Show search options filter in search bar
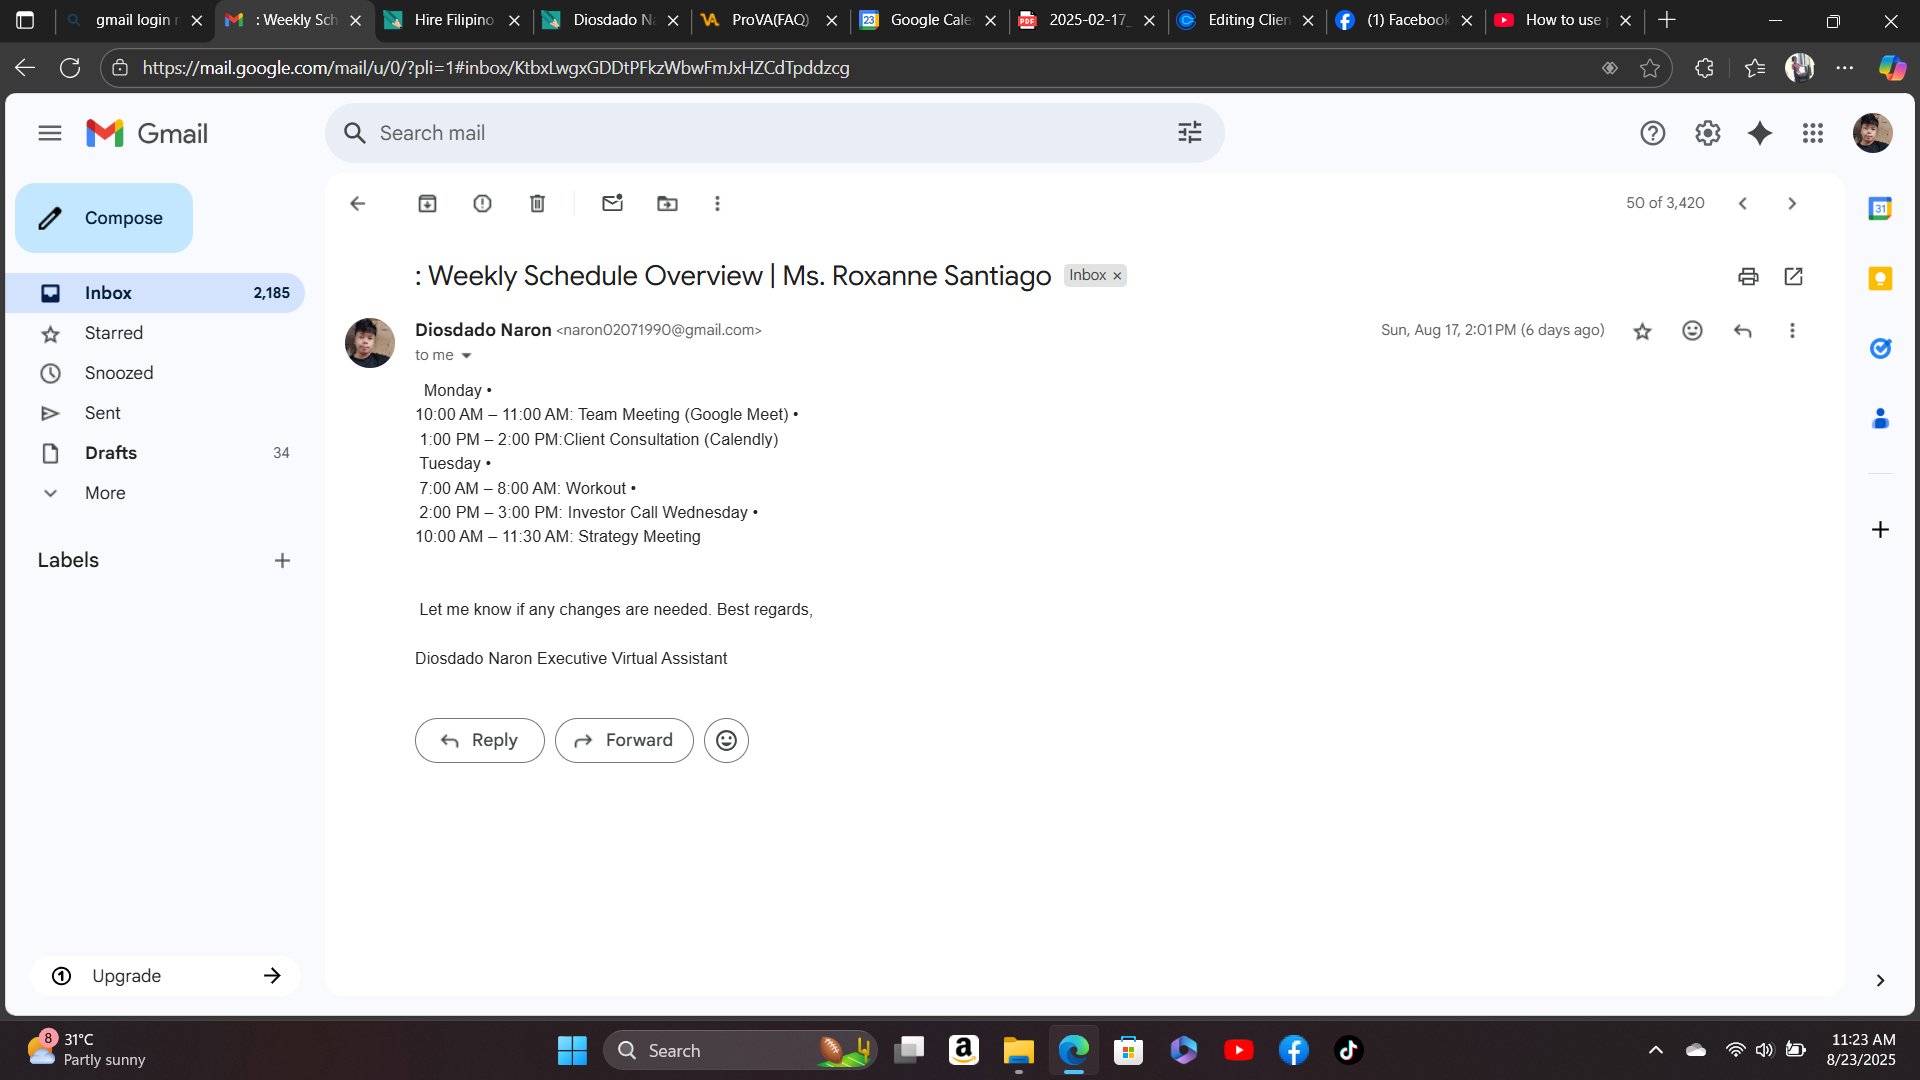This screenshot has height=1080, width=1920. (1189, 133)
